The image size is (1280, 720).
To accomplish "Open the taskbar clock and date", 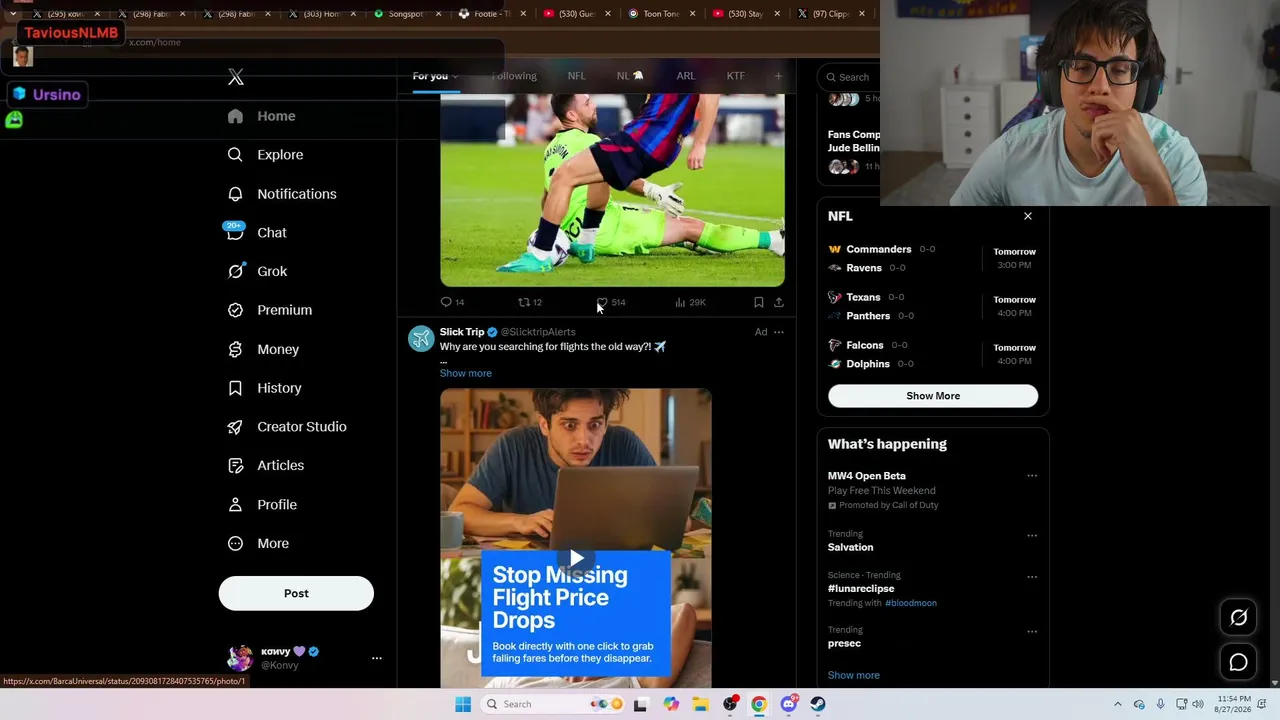I will [x=1233, y=704].
